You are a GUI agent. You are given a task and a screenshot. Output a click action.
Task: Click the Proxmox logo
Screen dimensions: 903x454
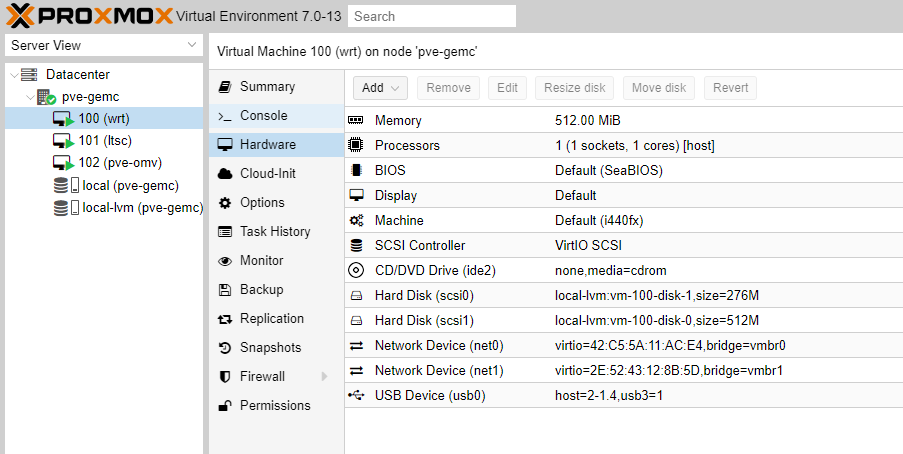point(89,16)
